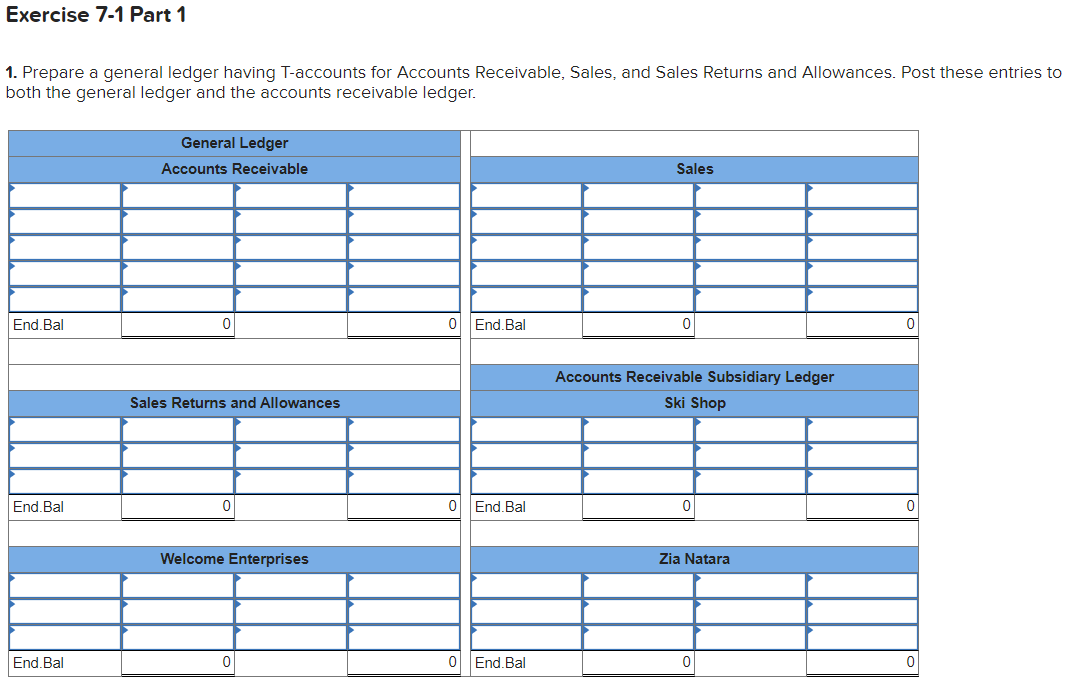Screen dimensions: 1074x683
Task: Open second-row debit label dropdown in Accounts Receivable
Action: pyautogui.click(x=65, y=222)
